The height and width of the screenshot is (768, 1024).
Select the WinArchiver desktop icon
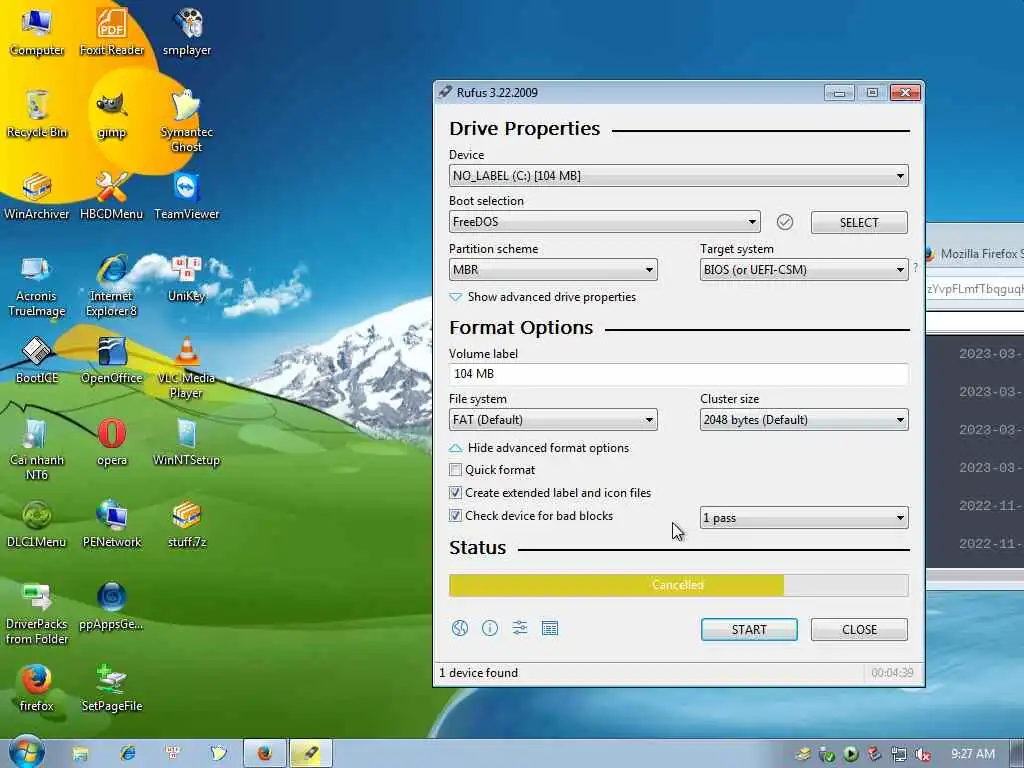coord(37,196)
